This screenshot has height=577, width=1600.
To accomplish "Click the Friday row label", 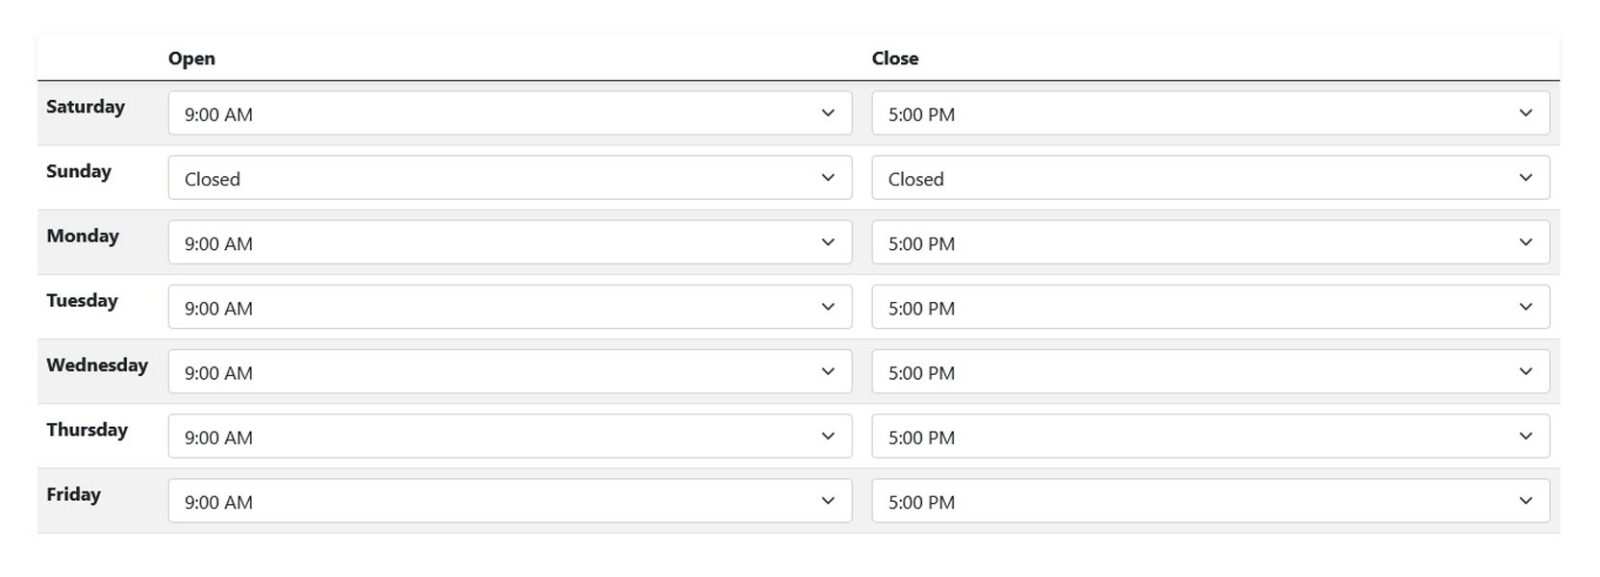I will click(x=73, y=494).
